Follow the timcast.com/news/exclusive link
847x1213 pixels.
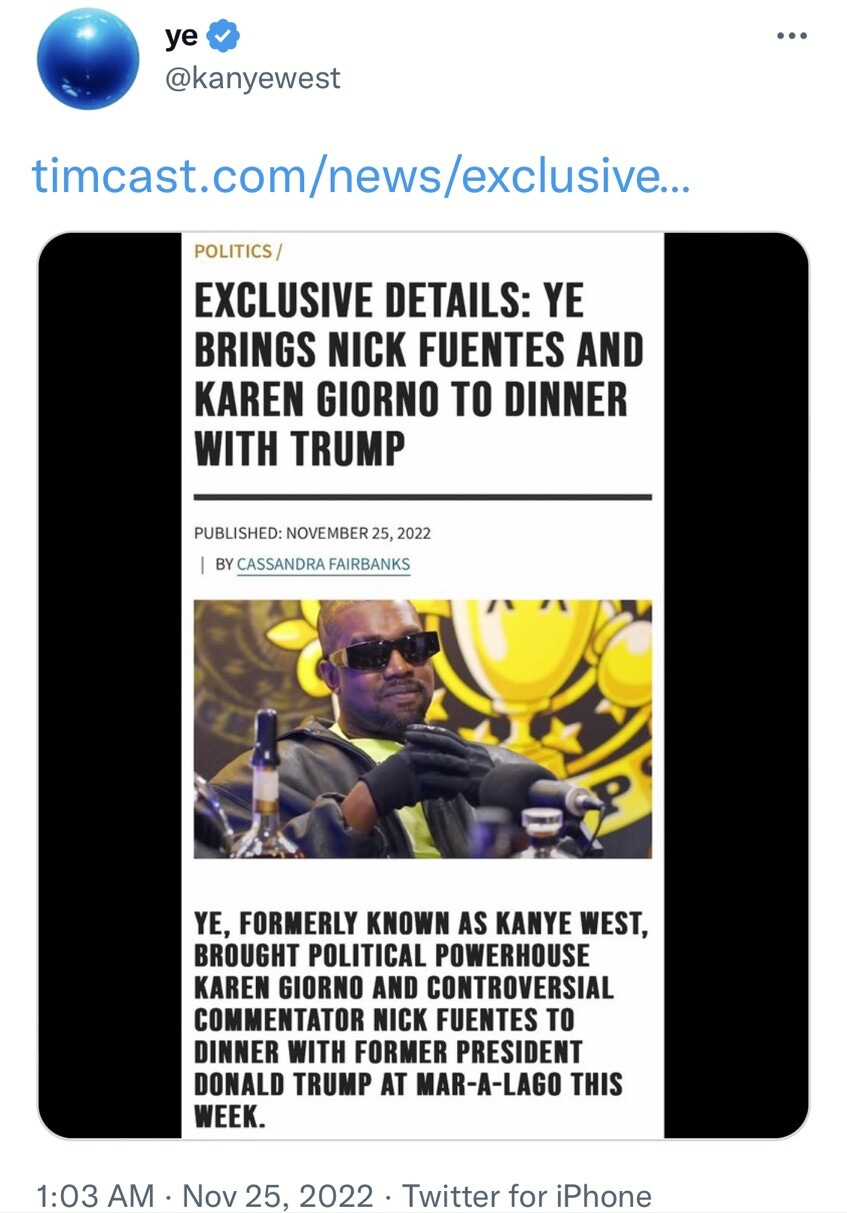[x=361, y=178]
